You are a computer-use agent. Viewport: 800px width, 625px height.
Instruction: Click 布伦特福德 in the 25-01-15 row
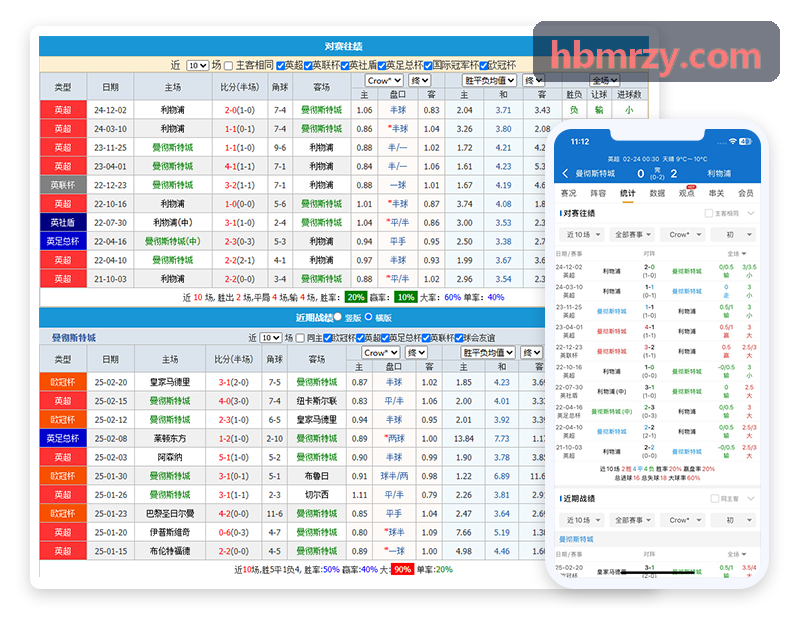tap(170, 551)
